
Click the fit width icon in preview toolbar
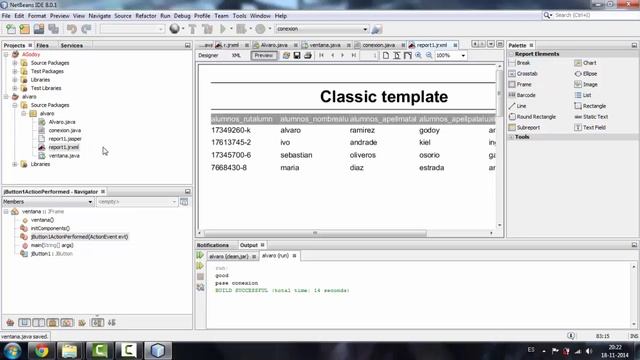click(x=407, y=55)
